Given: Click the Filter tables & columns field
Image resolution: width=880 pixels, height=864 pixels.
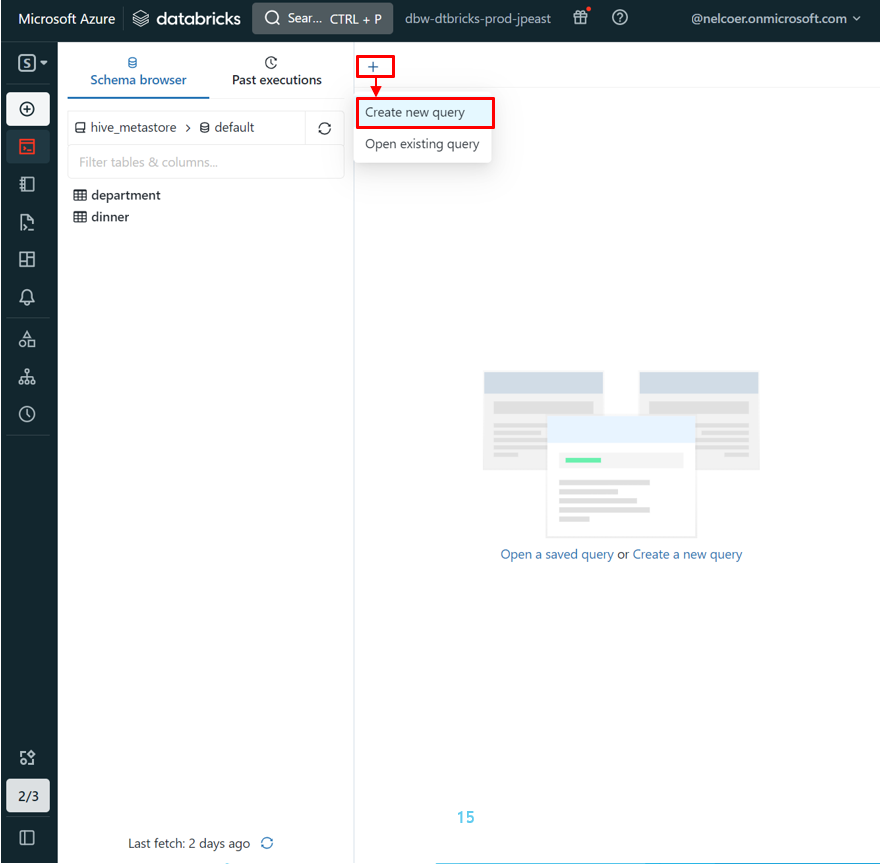Looking at the screenshot, I should click(205, 162).
